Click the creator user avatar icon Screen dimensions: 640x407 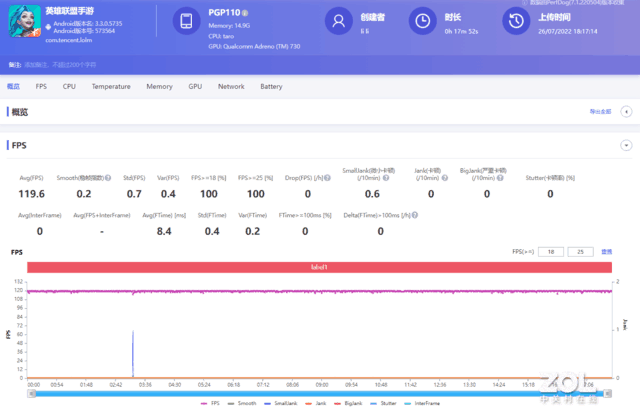coord(340,20)
